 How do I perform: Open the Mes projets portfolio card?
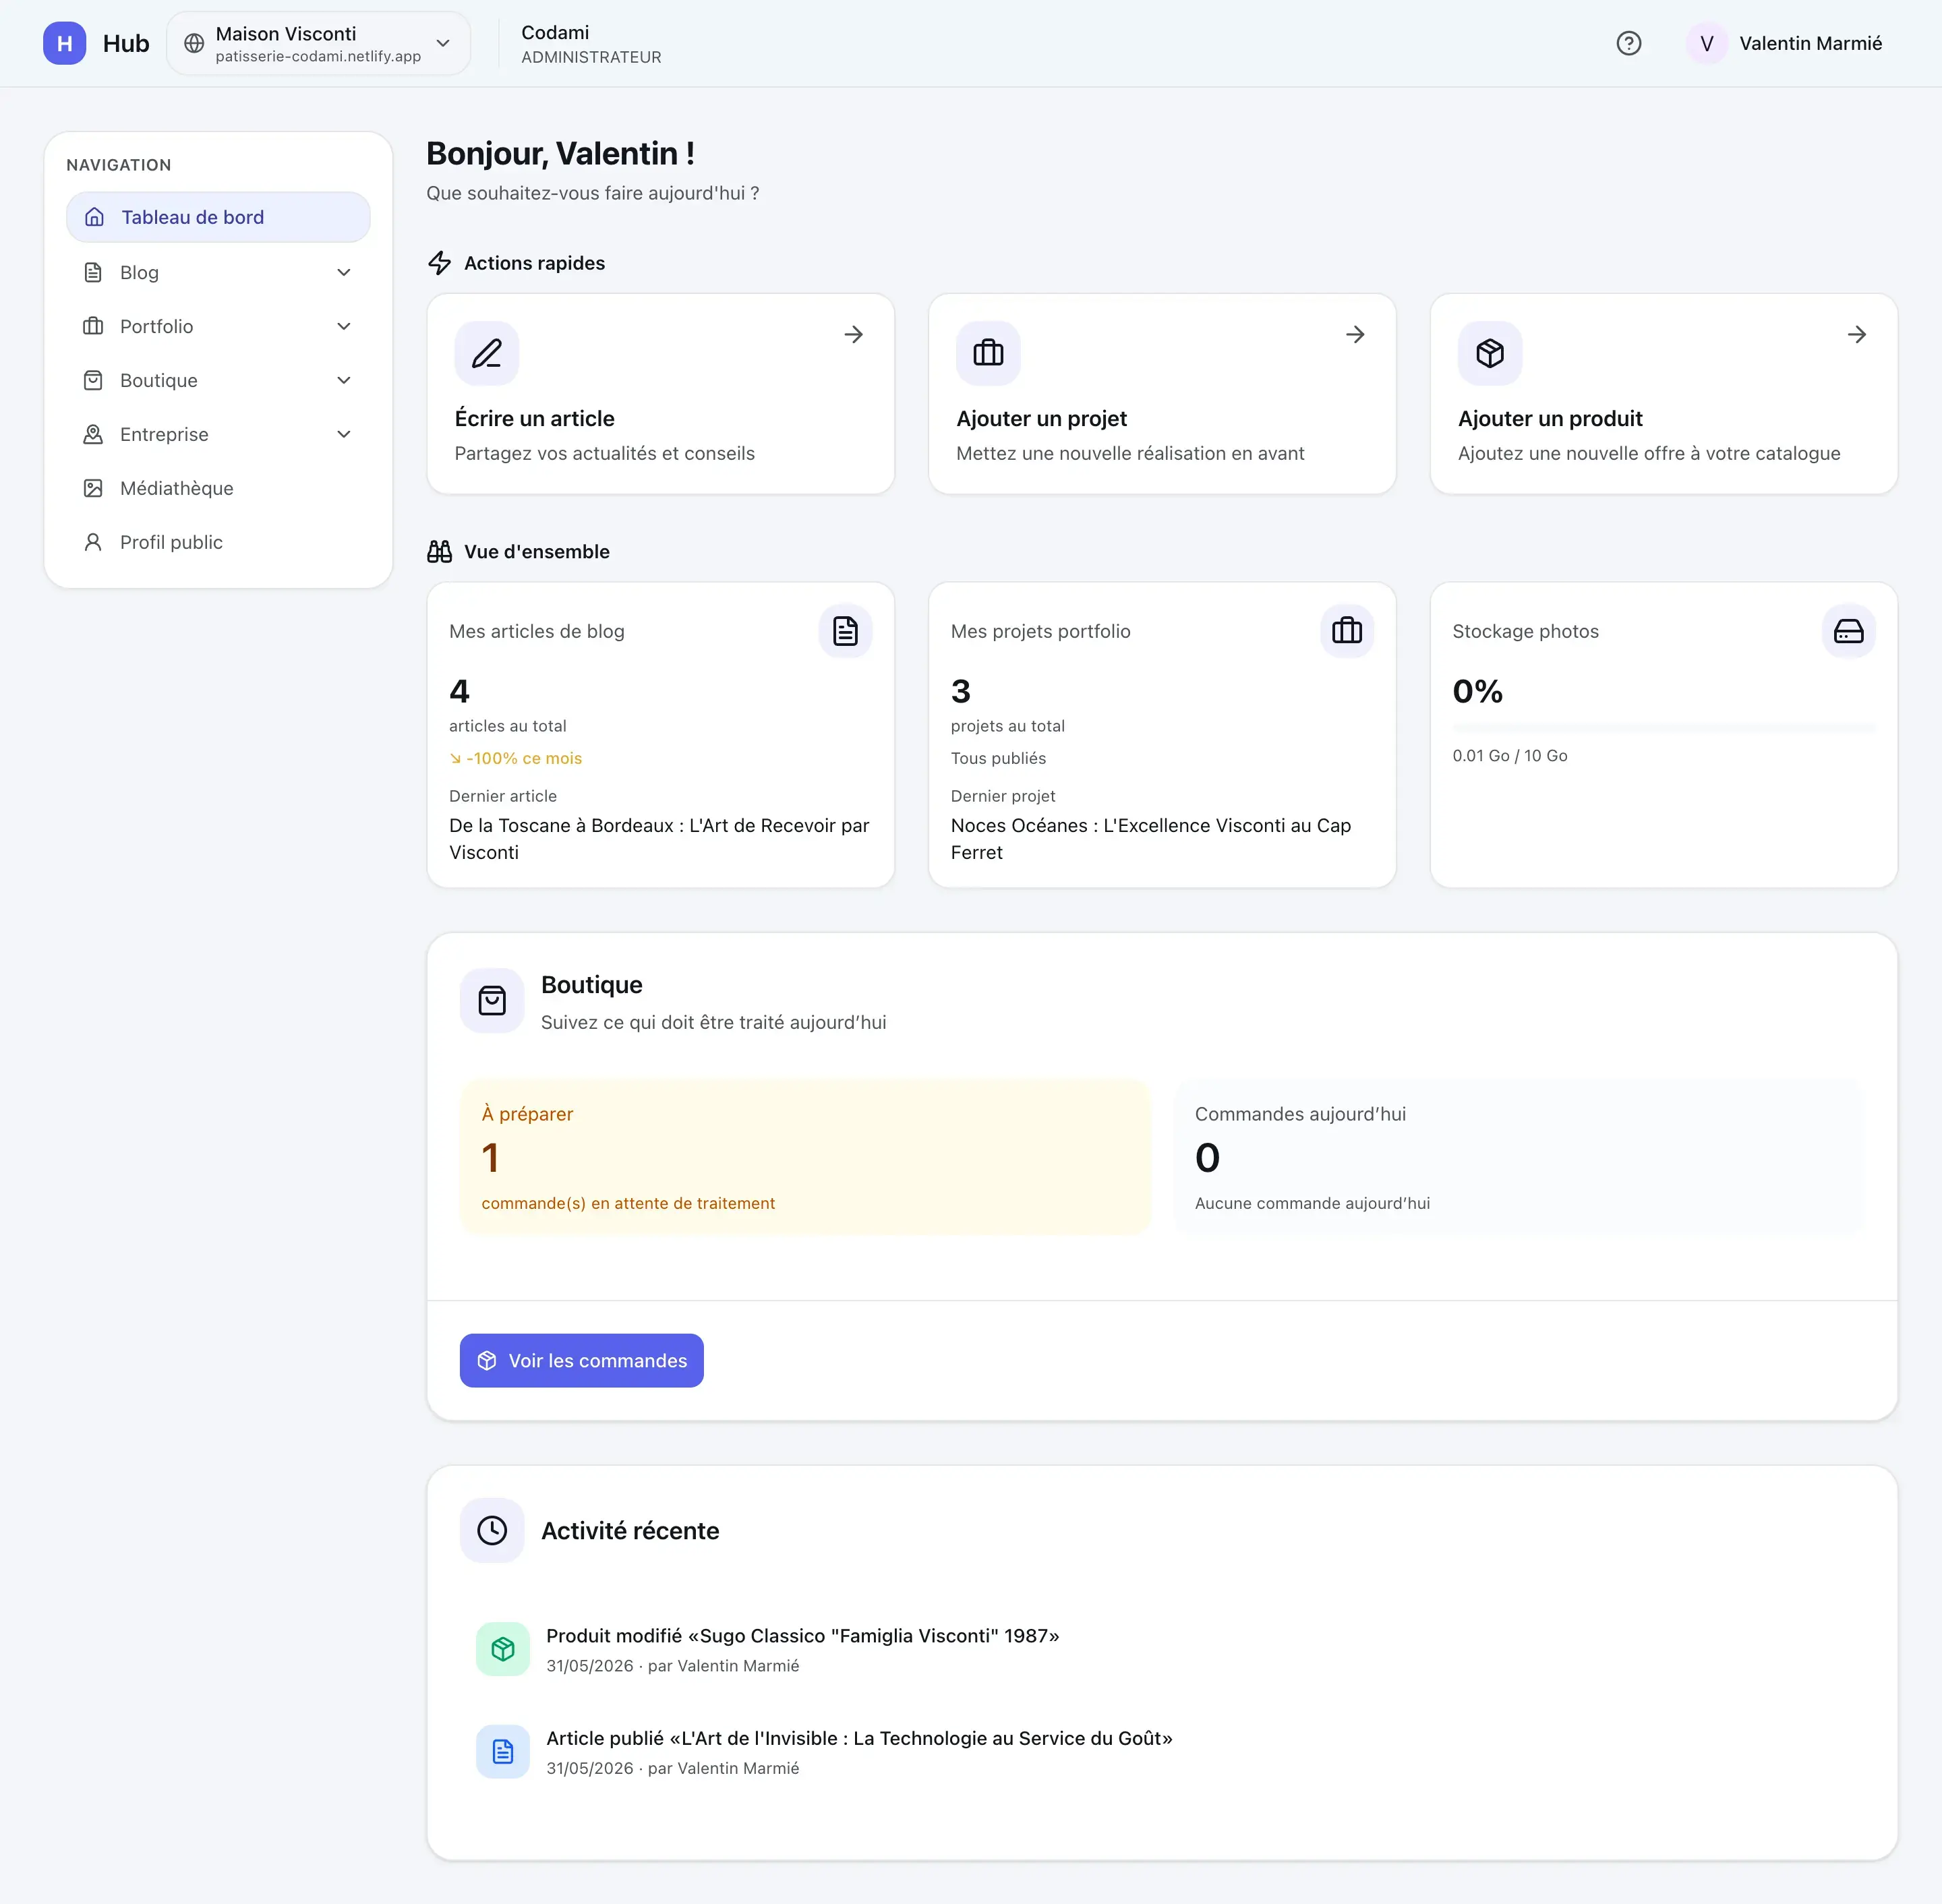[1162, 735]
